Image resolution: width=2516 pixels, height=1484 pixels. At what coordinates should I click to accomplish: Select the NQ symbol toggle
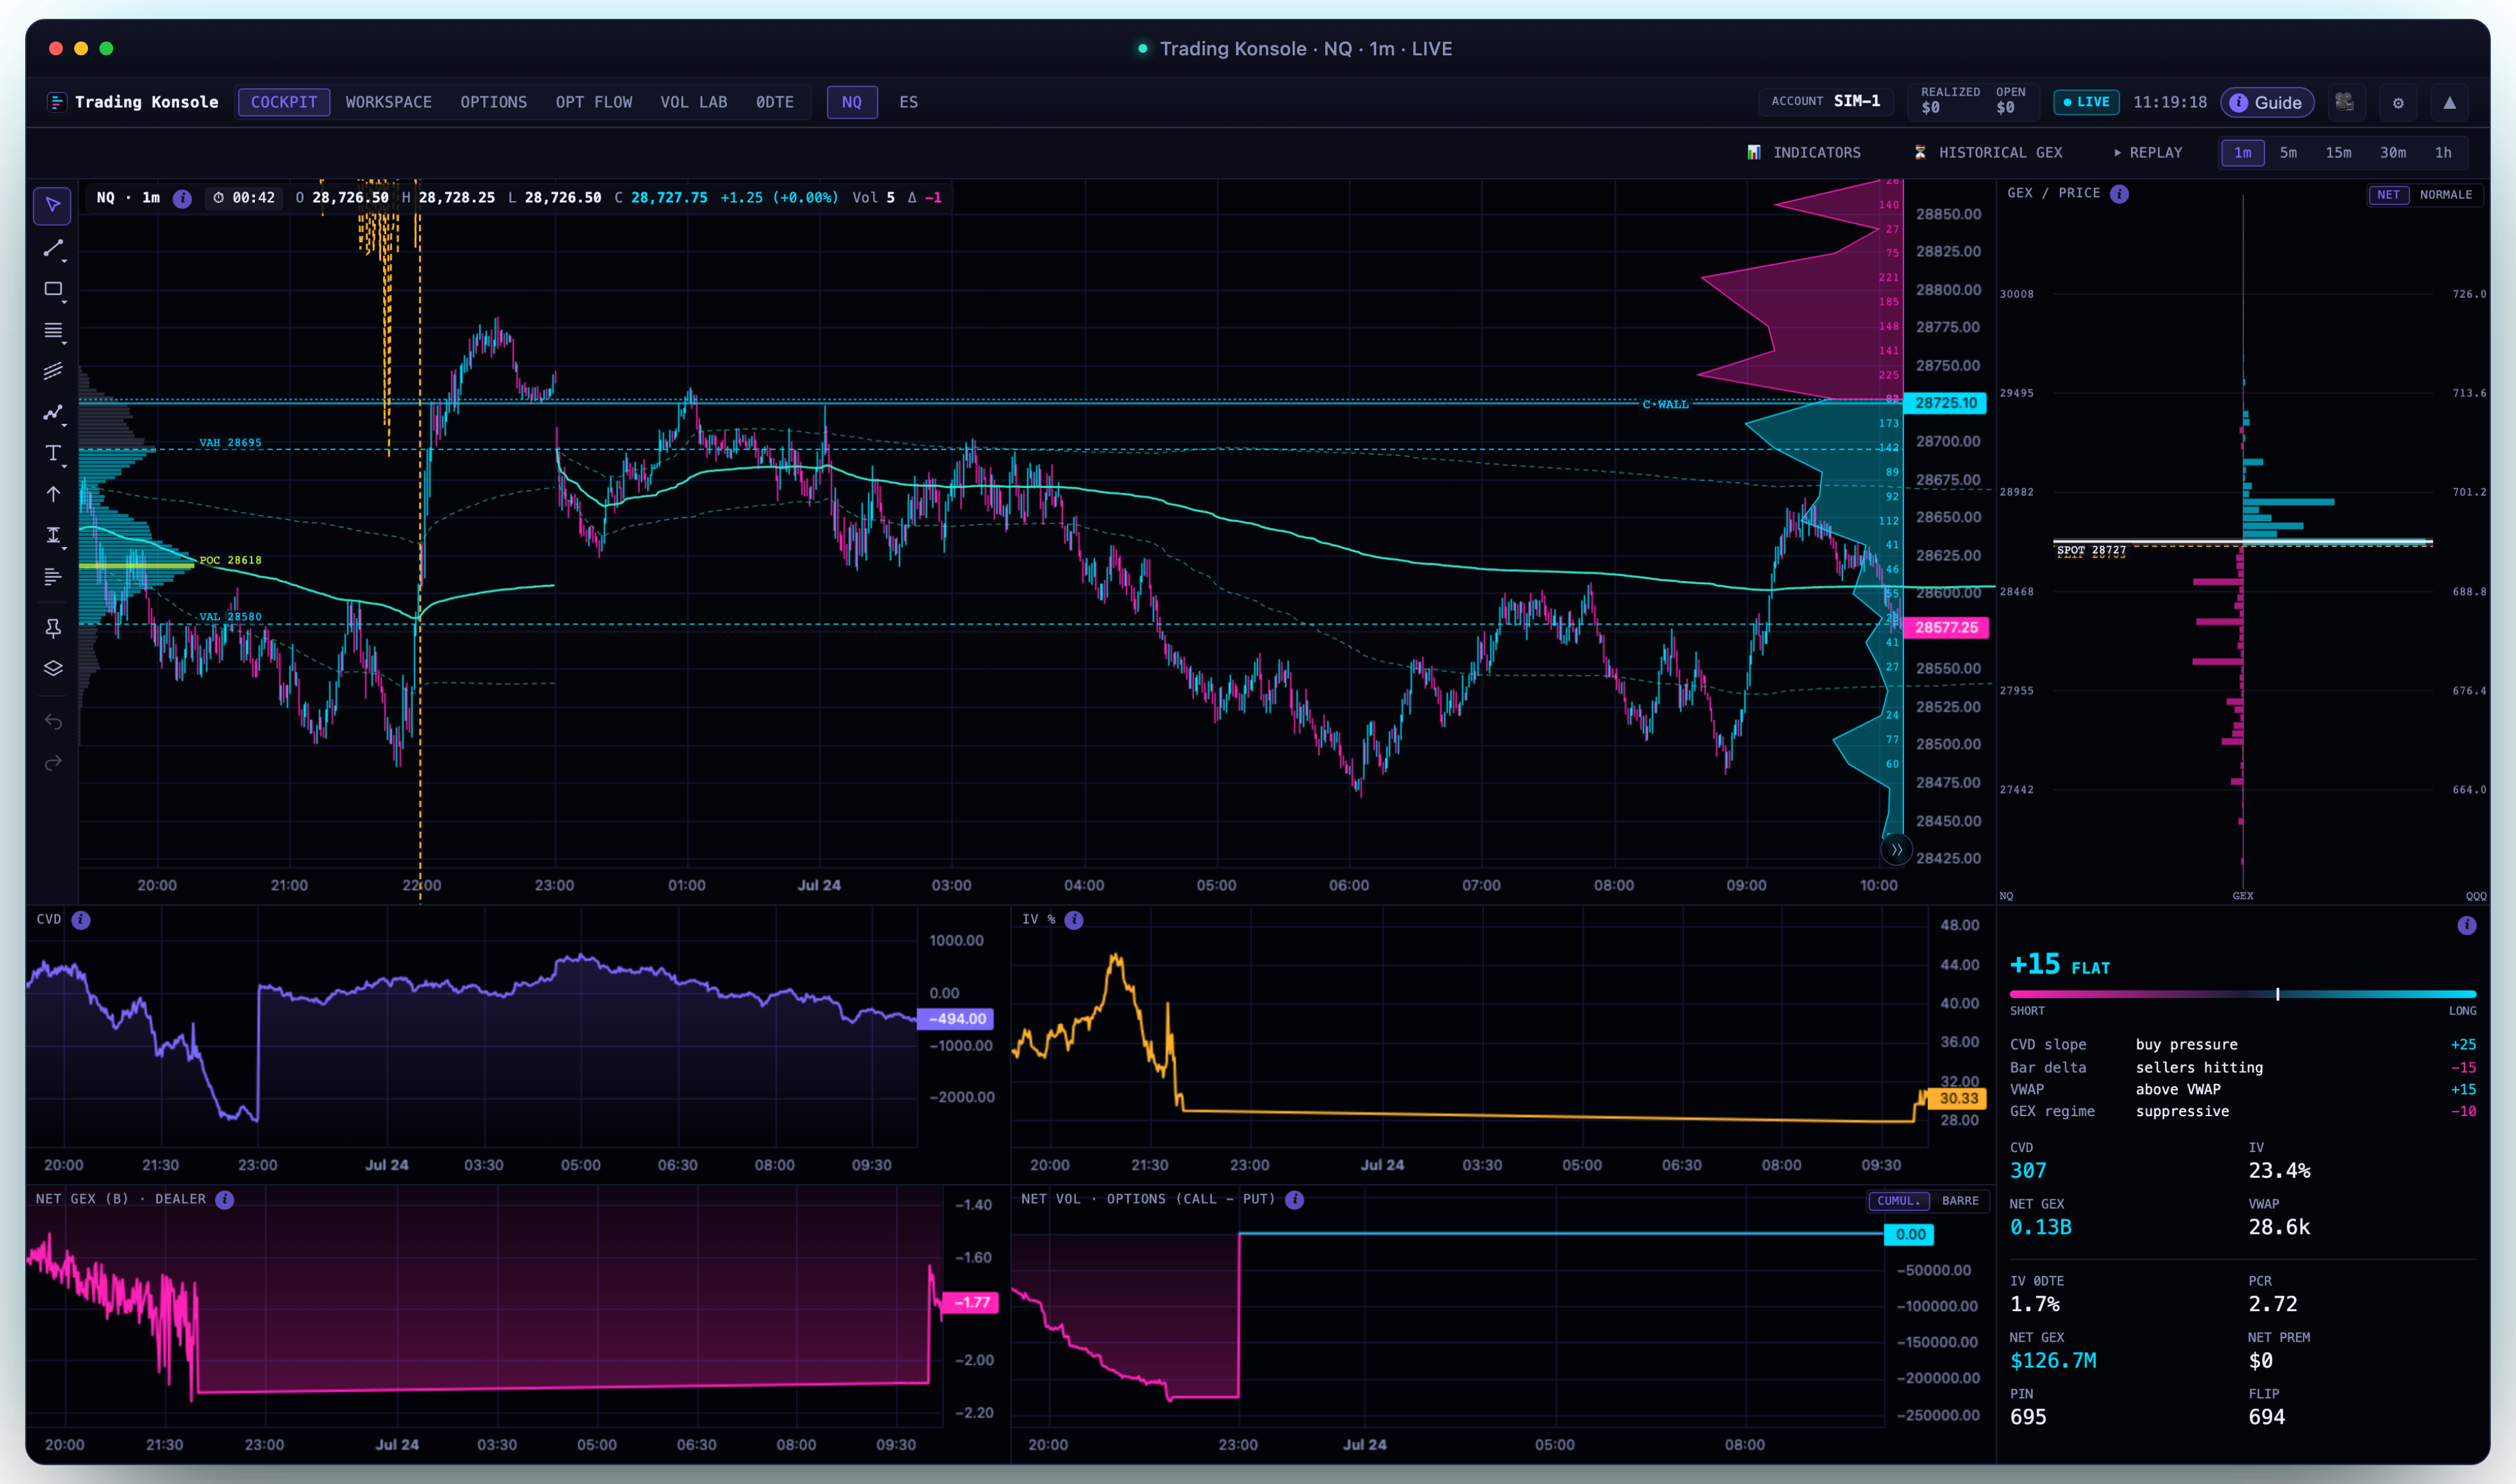tap(852, 102)
